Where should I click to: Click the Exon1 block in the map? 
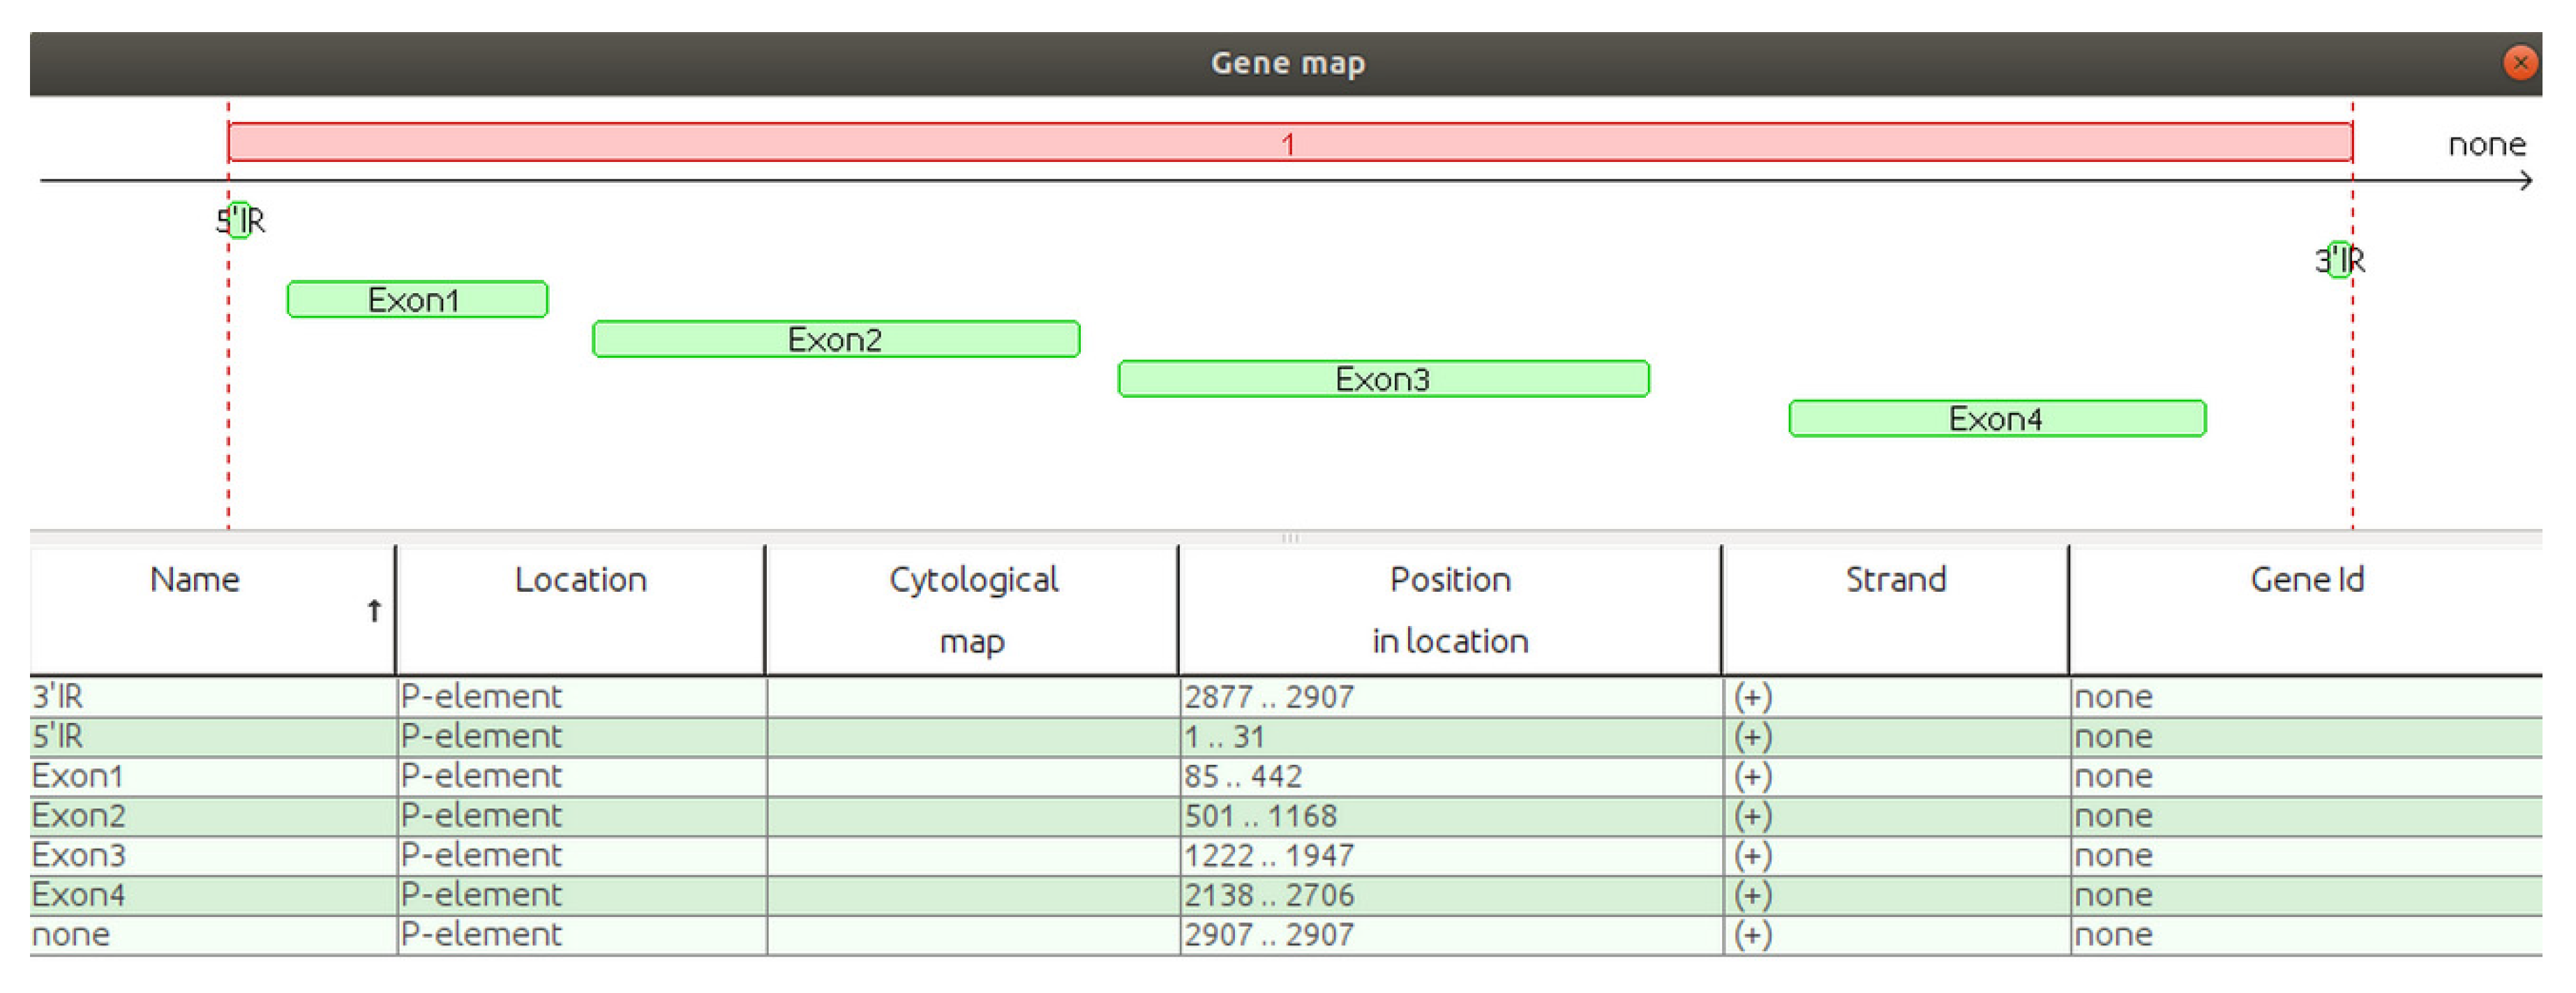point(417,300)
